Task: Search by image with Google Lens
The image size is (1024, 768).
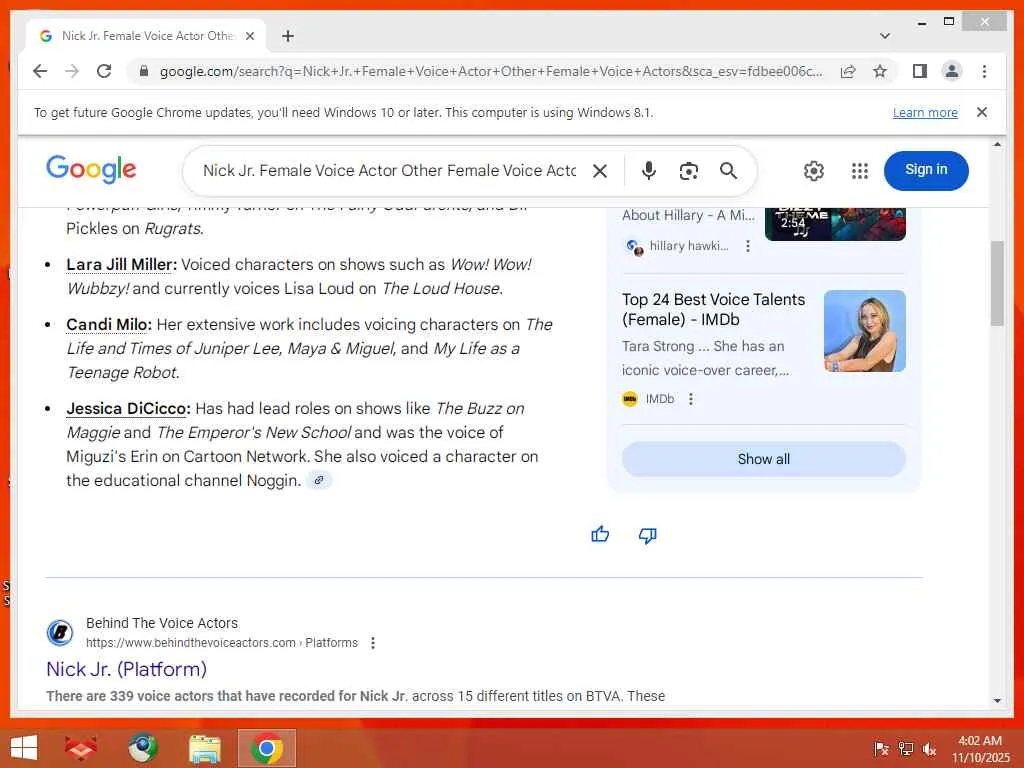Action: click(688, 171)
